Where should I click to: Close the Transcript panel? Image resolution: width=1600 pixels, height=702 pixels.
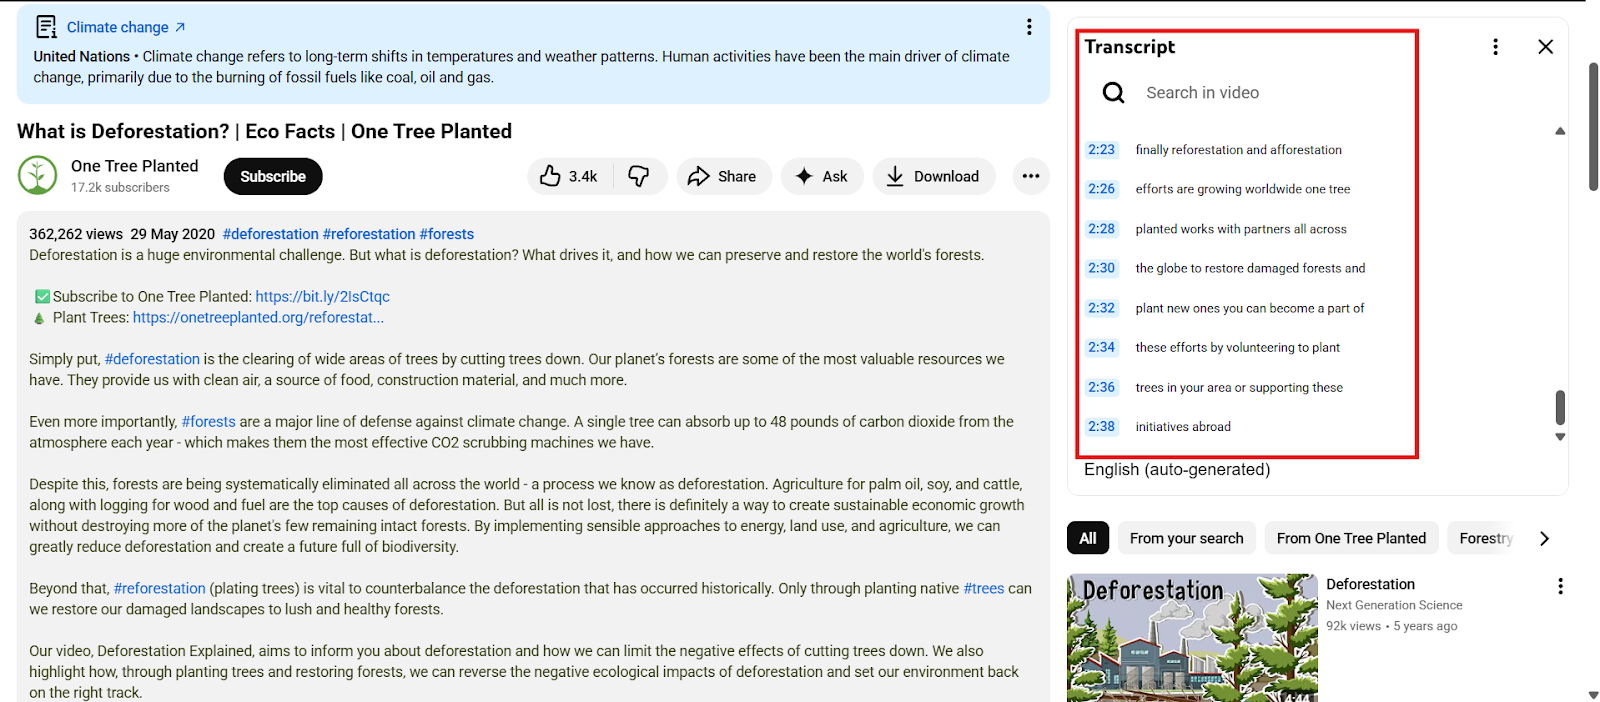pos(1546,47)
